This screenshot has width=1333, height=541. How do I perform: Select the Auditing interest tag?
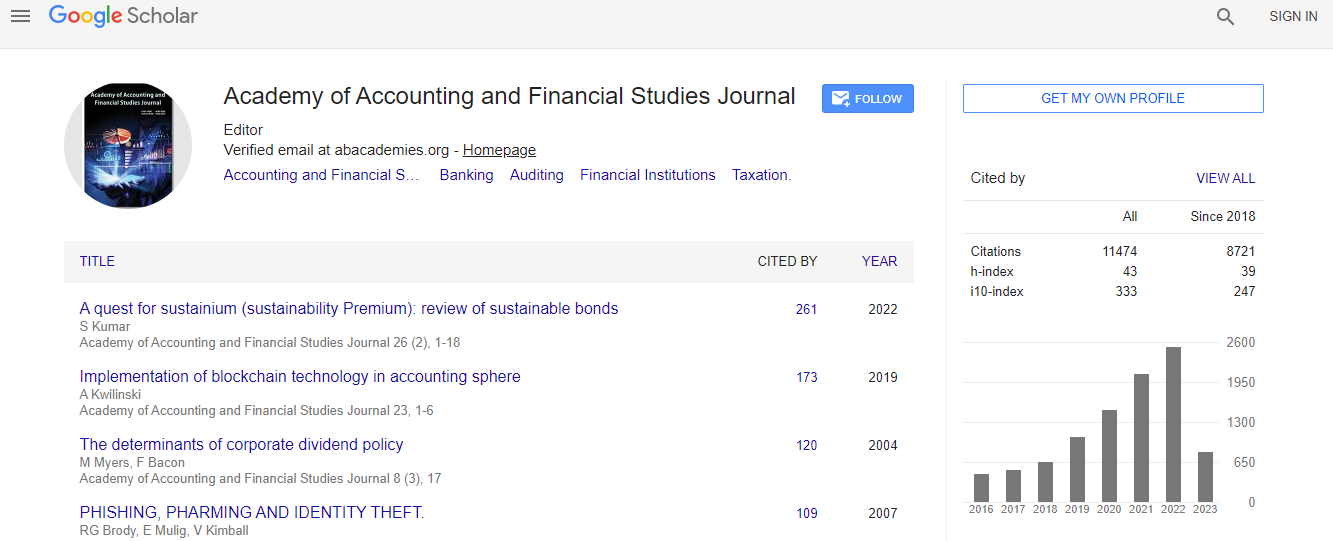point(537,175)
